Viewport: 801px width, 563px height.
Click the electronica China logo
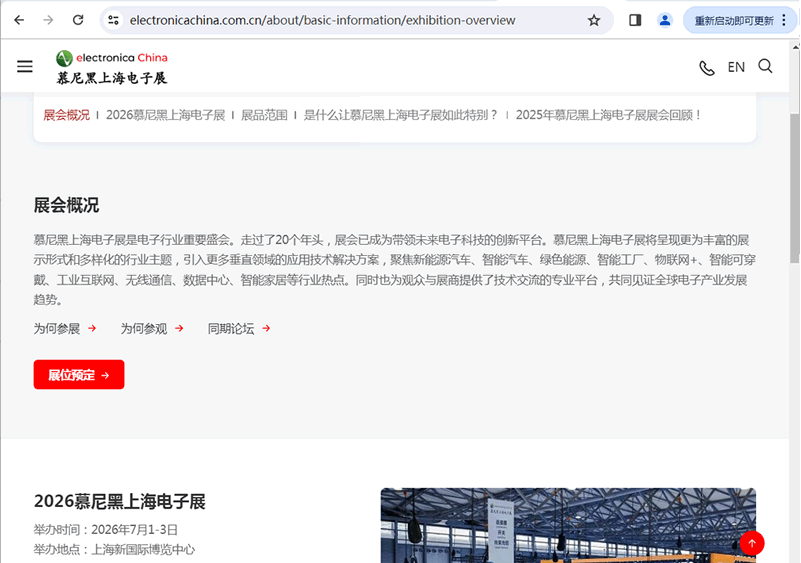pyautogui.click(x=112, y=67)
